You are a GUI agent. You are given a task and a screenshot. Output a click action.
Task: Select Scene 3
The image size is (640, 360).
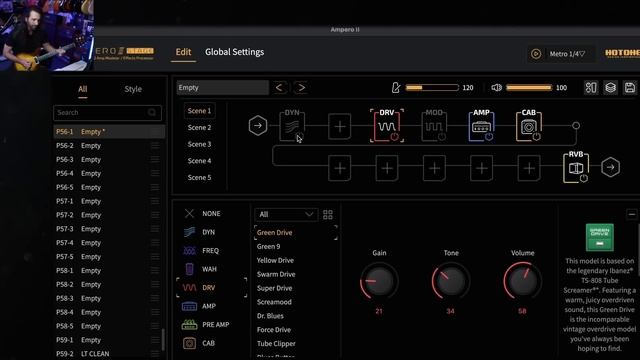200,144
